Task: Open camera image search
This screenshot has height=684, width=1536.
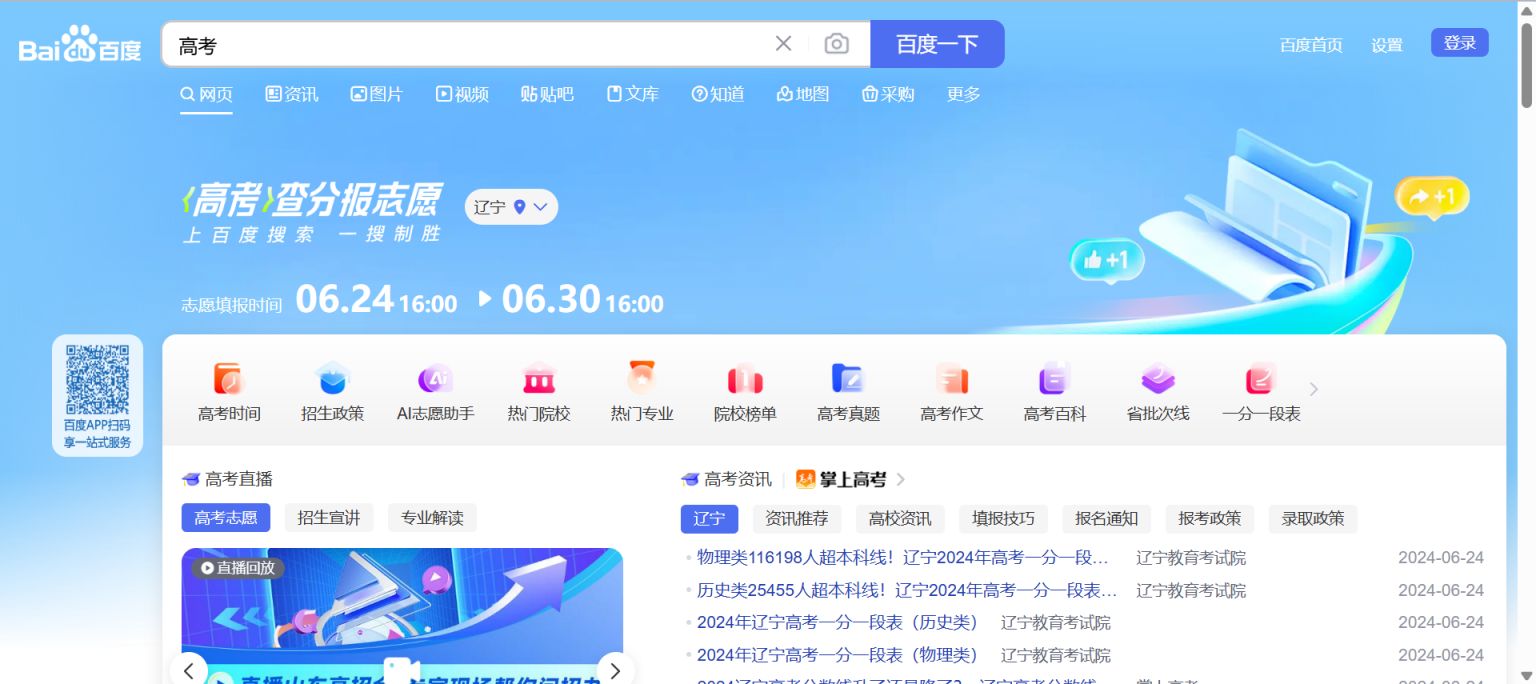Action: point(836,44)
